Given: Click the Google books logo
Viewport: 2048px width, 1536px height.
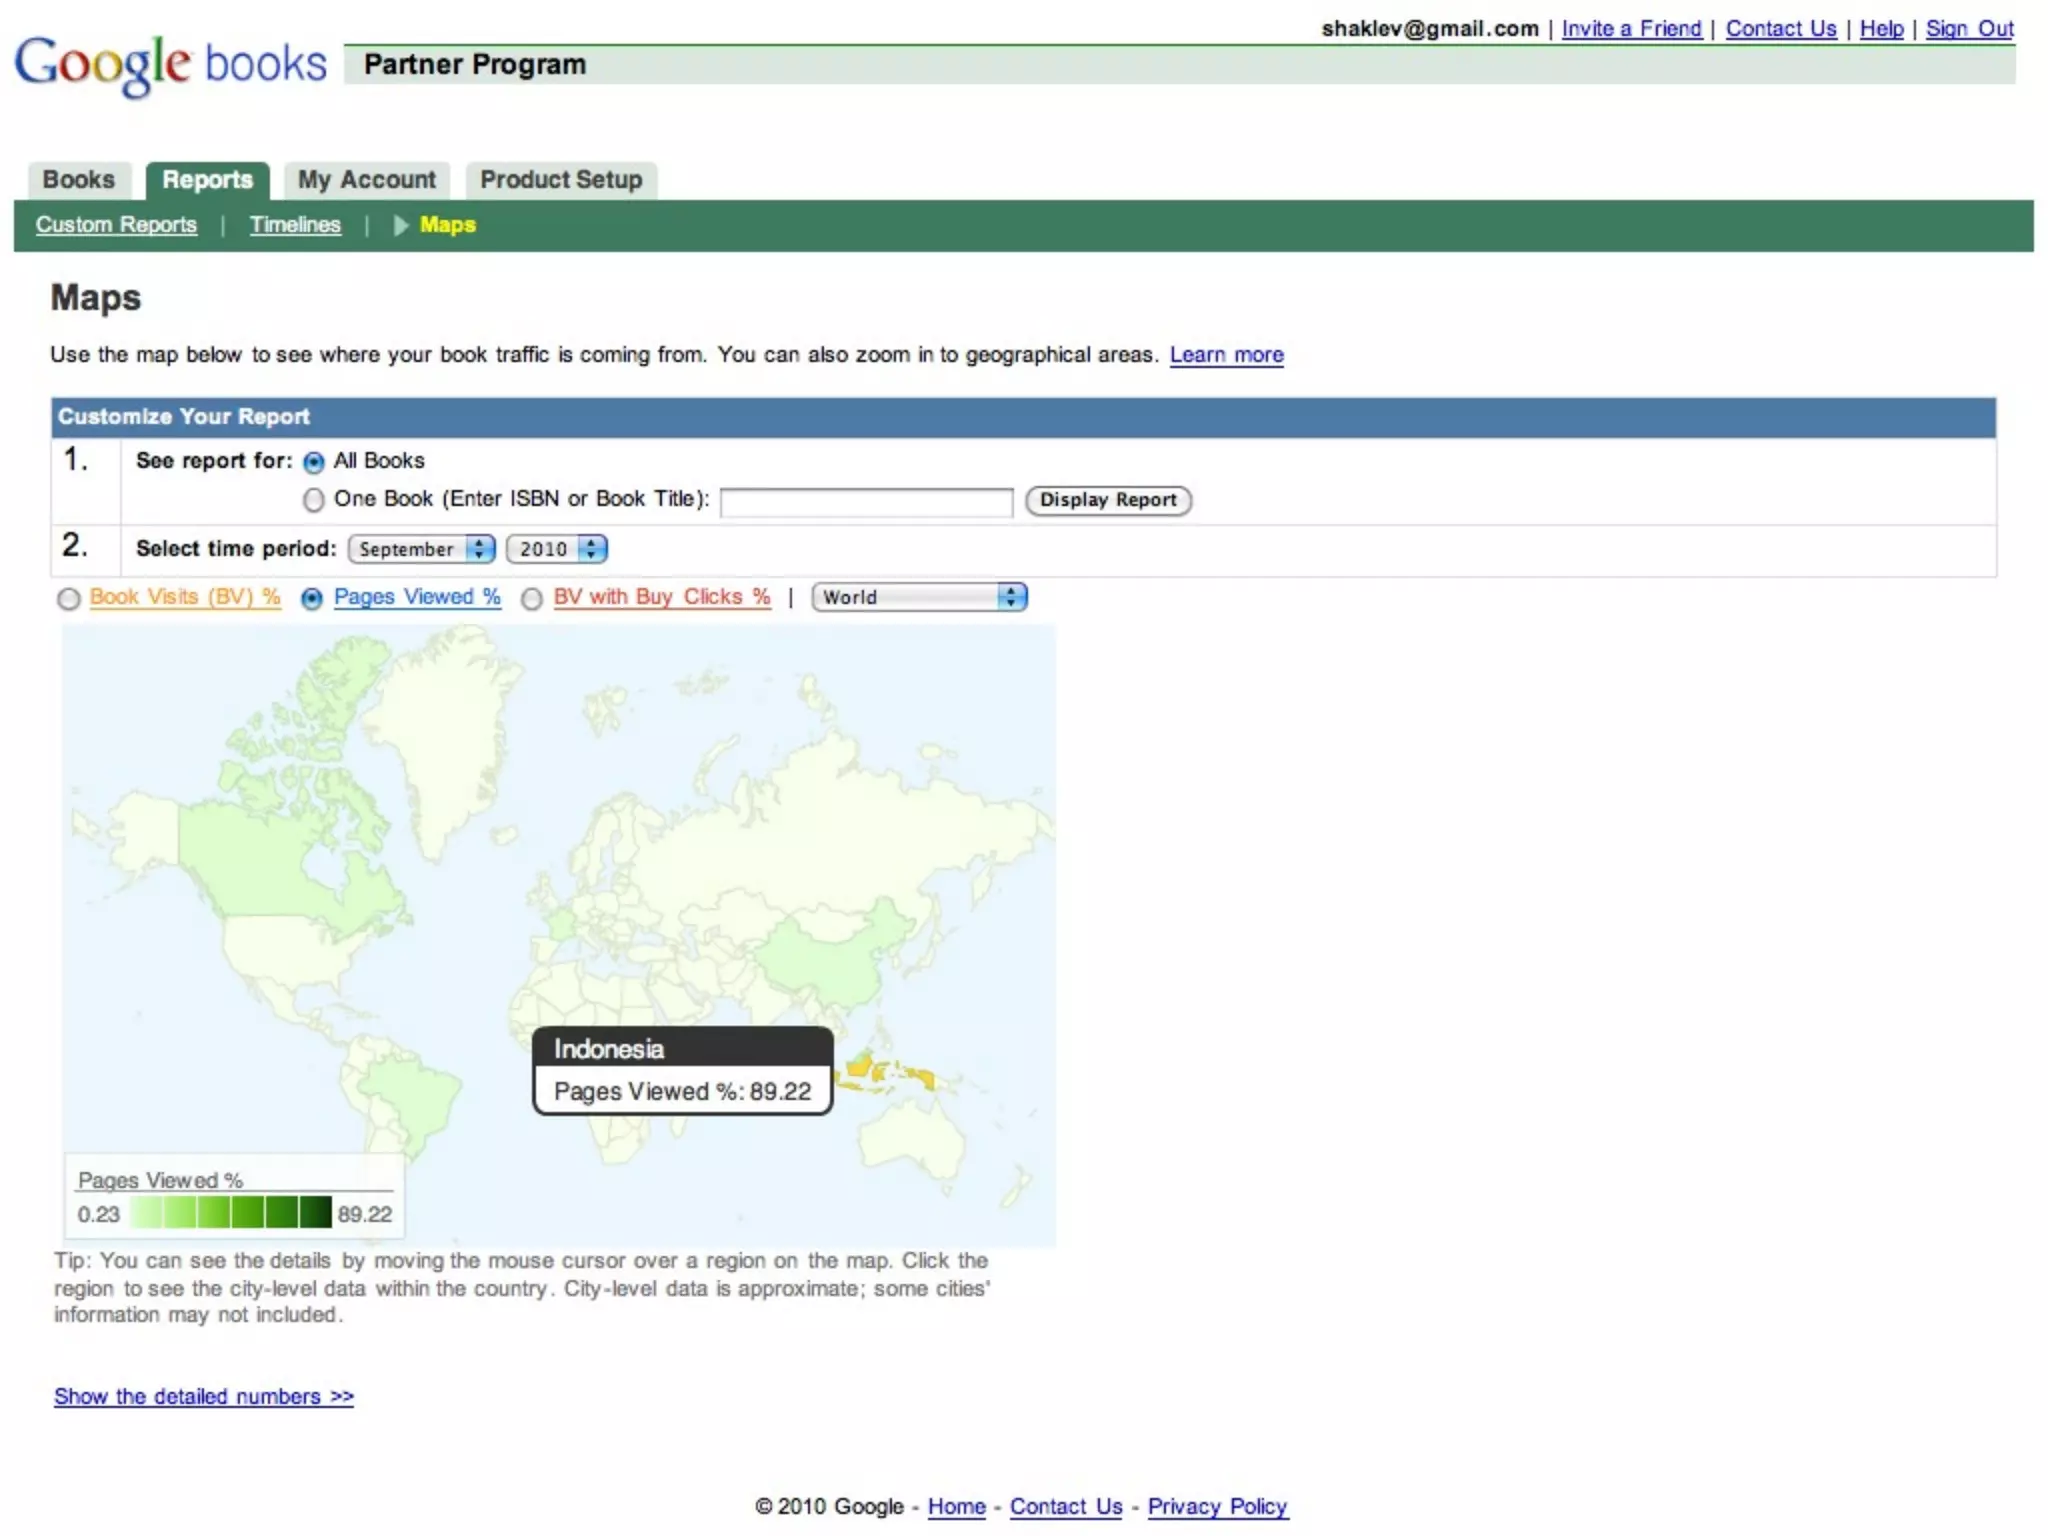Looking at the screenshot, I should [x=170, y=64].
